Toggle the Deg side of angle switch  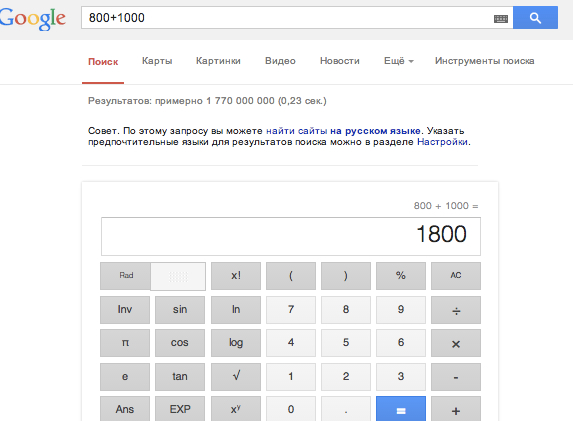[178, 276]
